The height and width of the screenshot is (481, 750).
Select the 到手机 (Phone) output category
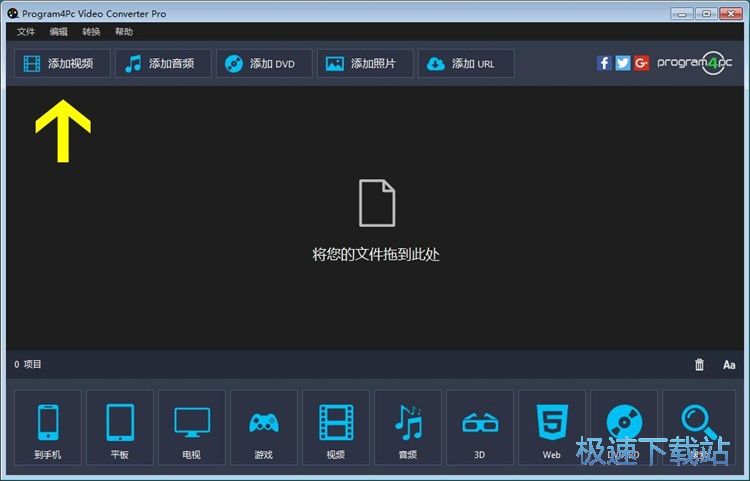point(48,427)
